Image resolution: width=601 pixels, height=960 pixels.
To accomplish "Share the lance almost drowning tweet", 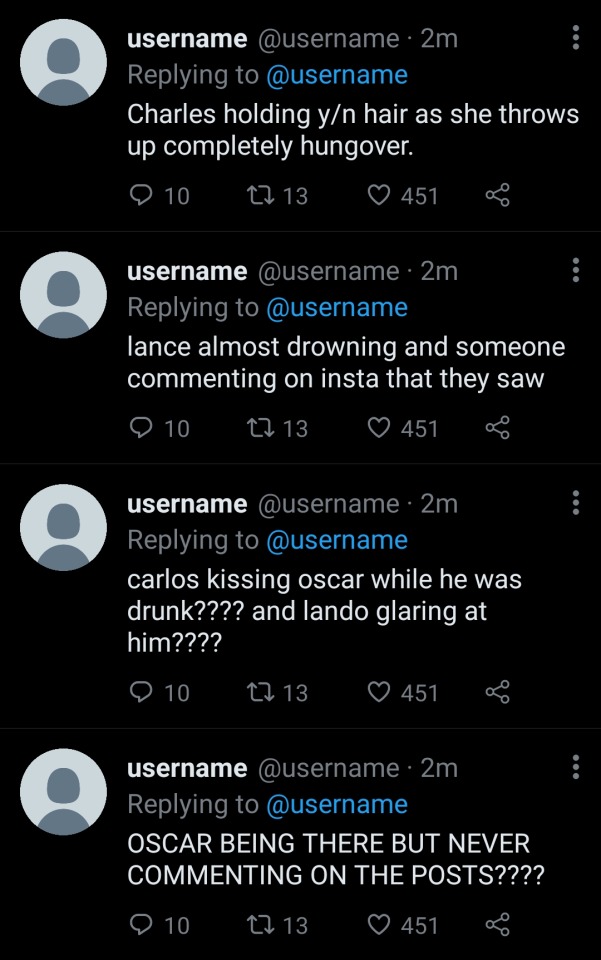I will coord(497,429).
